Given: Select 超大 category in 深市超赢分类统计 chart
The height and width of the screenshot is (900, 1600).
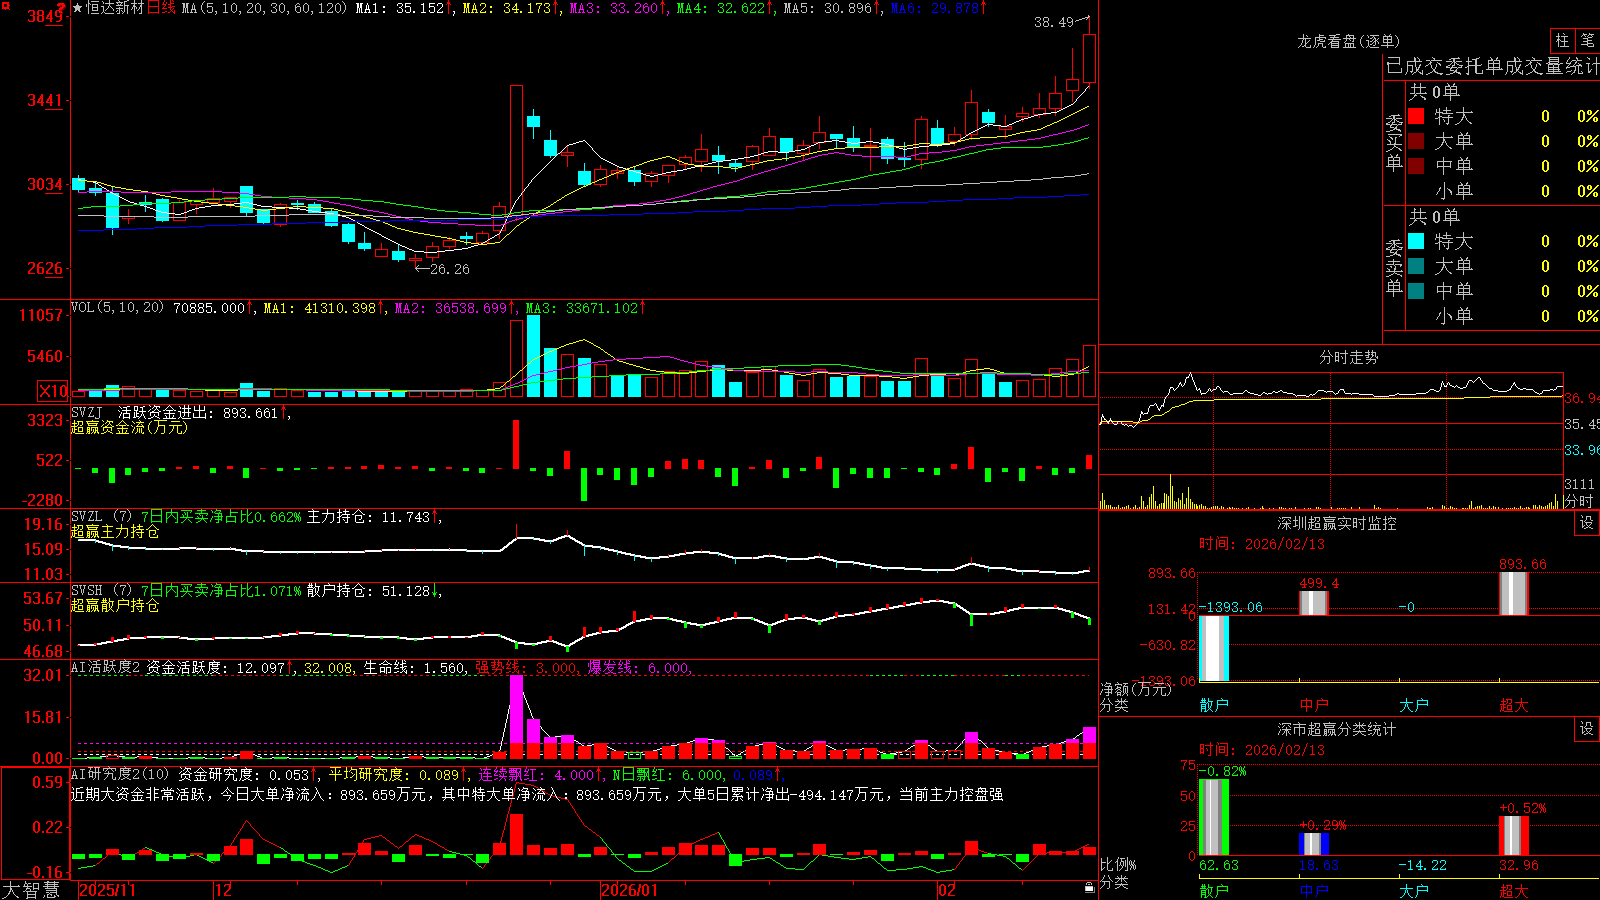Looking at the screenshot, I should tap(1514, 890).
